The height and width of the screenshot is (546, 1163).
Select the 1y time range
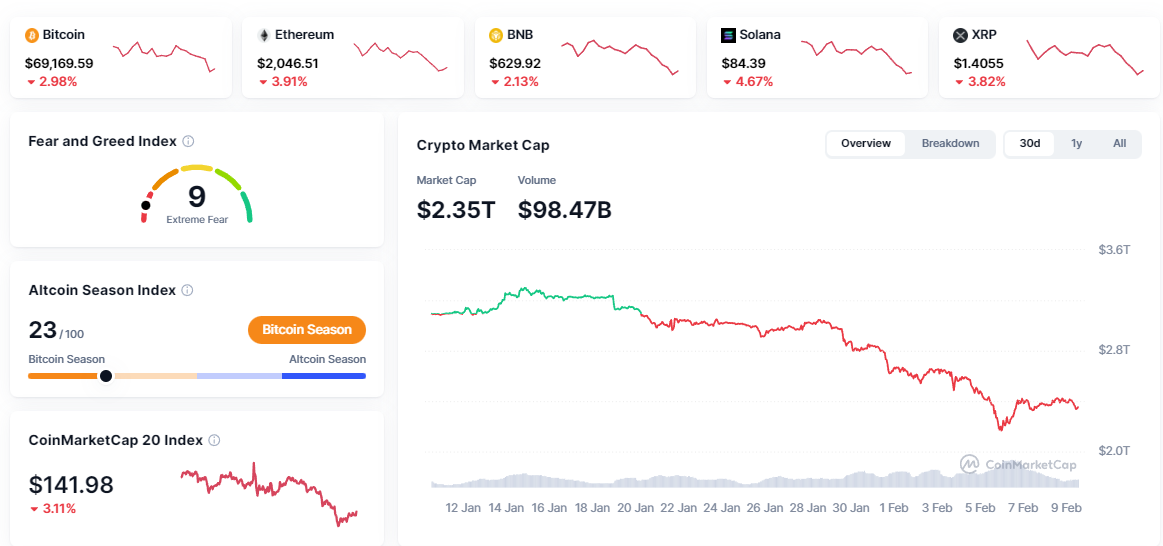pyautogui.click(x=1076, y=144)
